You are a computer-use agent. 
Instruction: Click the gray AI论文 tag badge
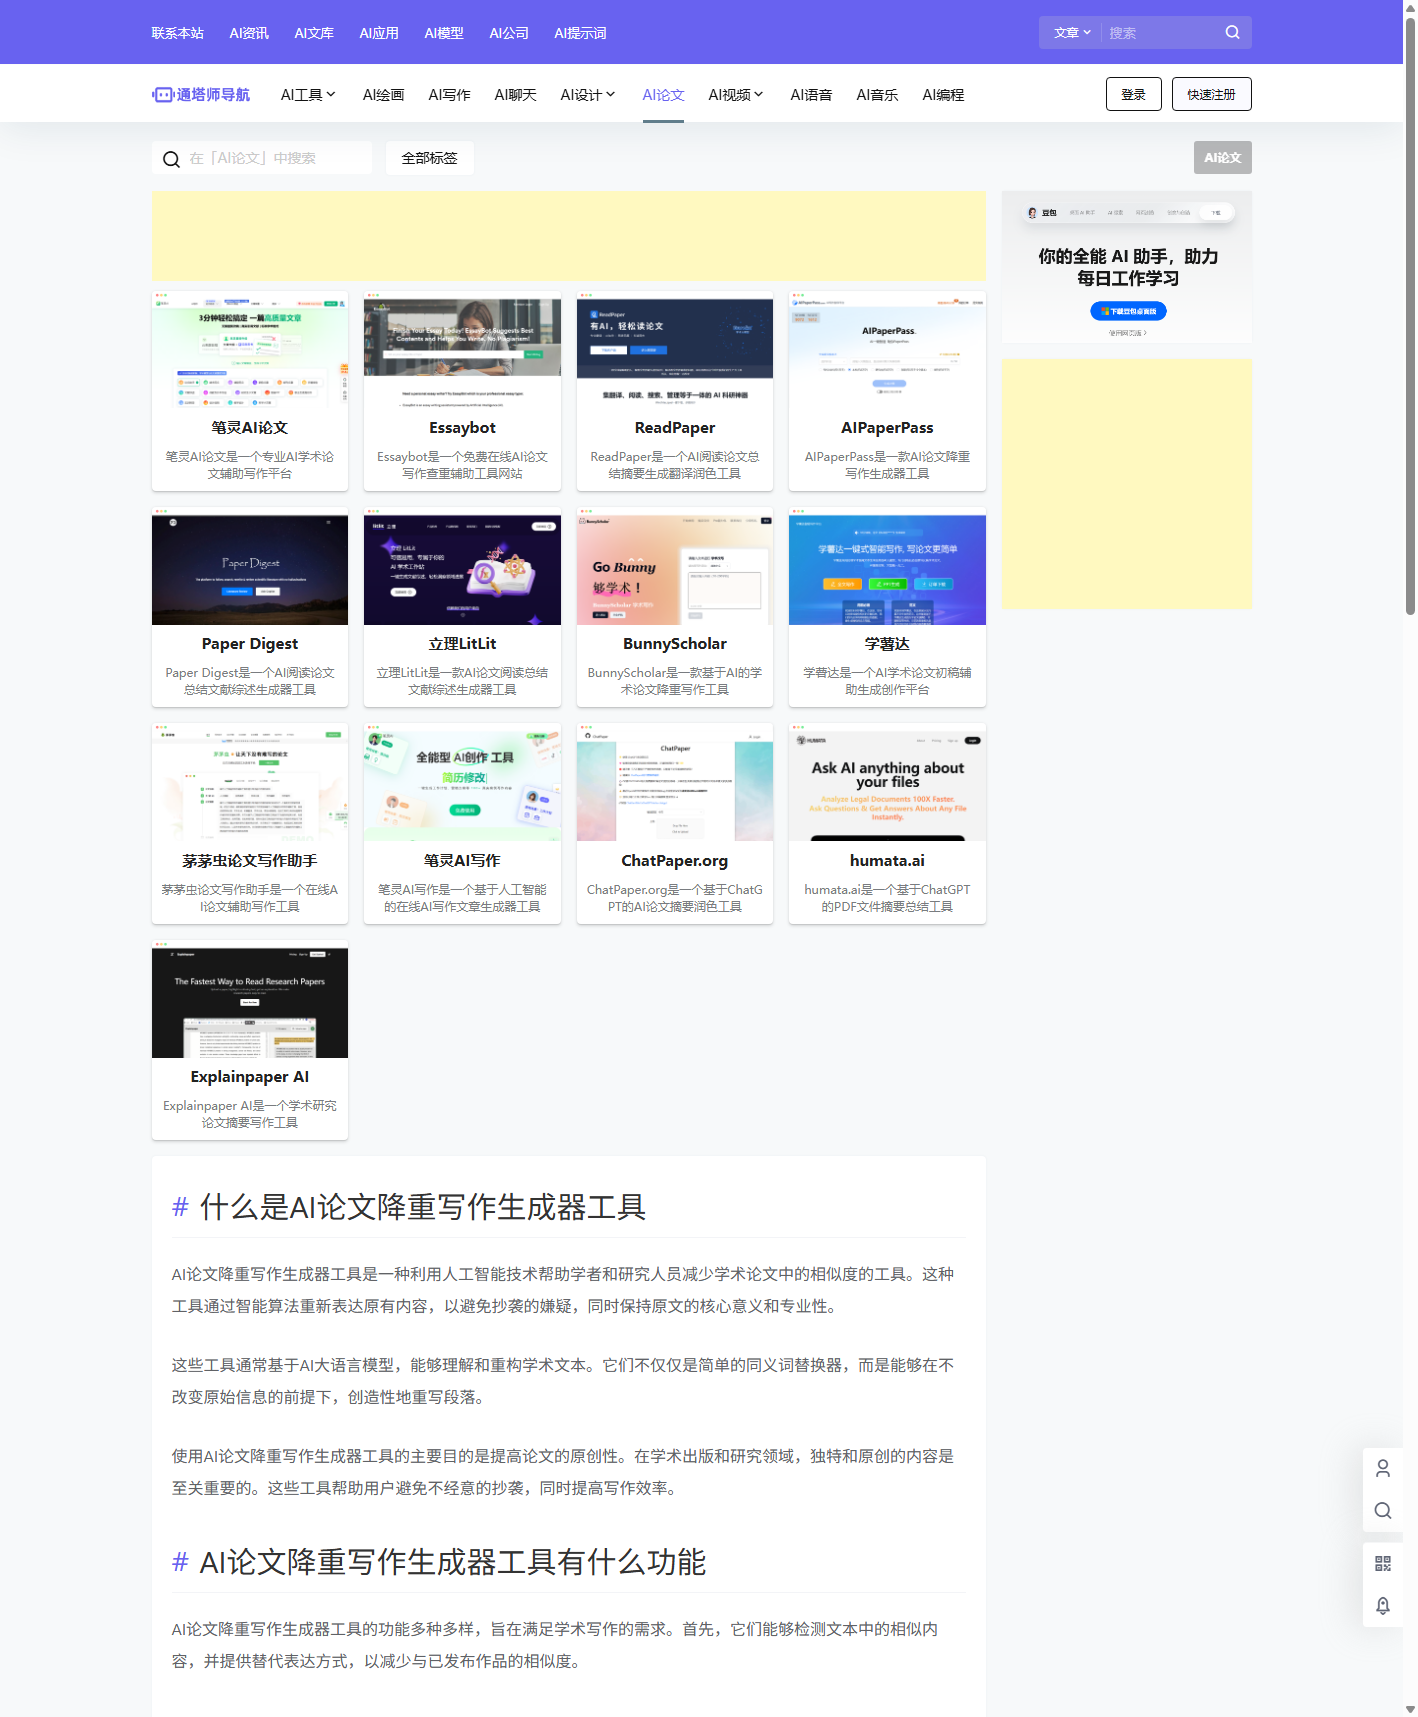(1222, 158)
